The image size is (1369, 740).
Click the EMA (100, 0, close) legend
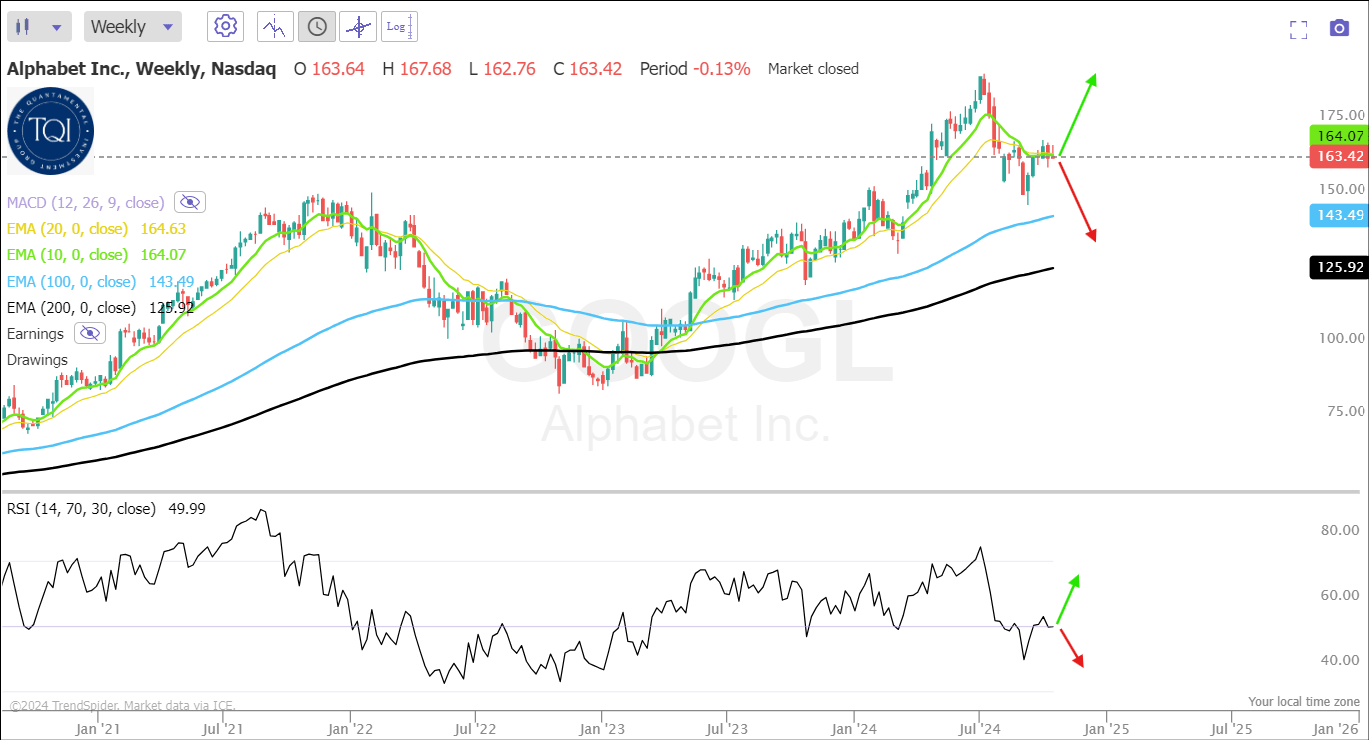click(x=71, y=281)
